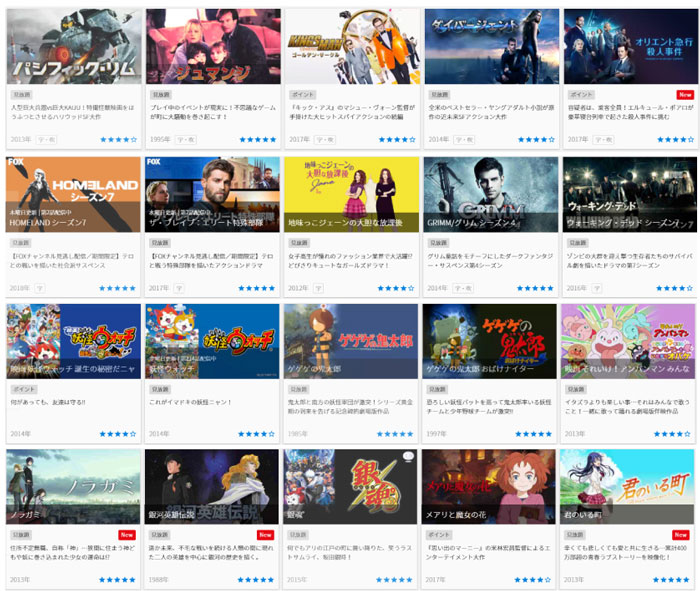Open the 君のいる町 thumbnail

pyautogui.click(x=627, y=487)
